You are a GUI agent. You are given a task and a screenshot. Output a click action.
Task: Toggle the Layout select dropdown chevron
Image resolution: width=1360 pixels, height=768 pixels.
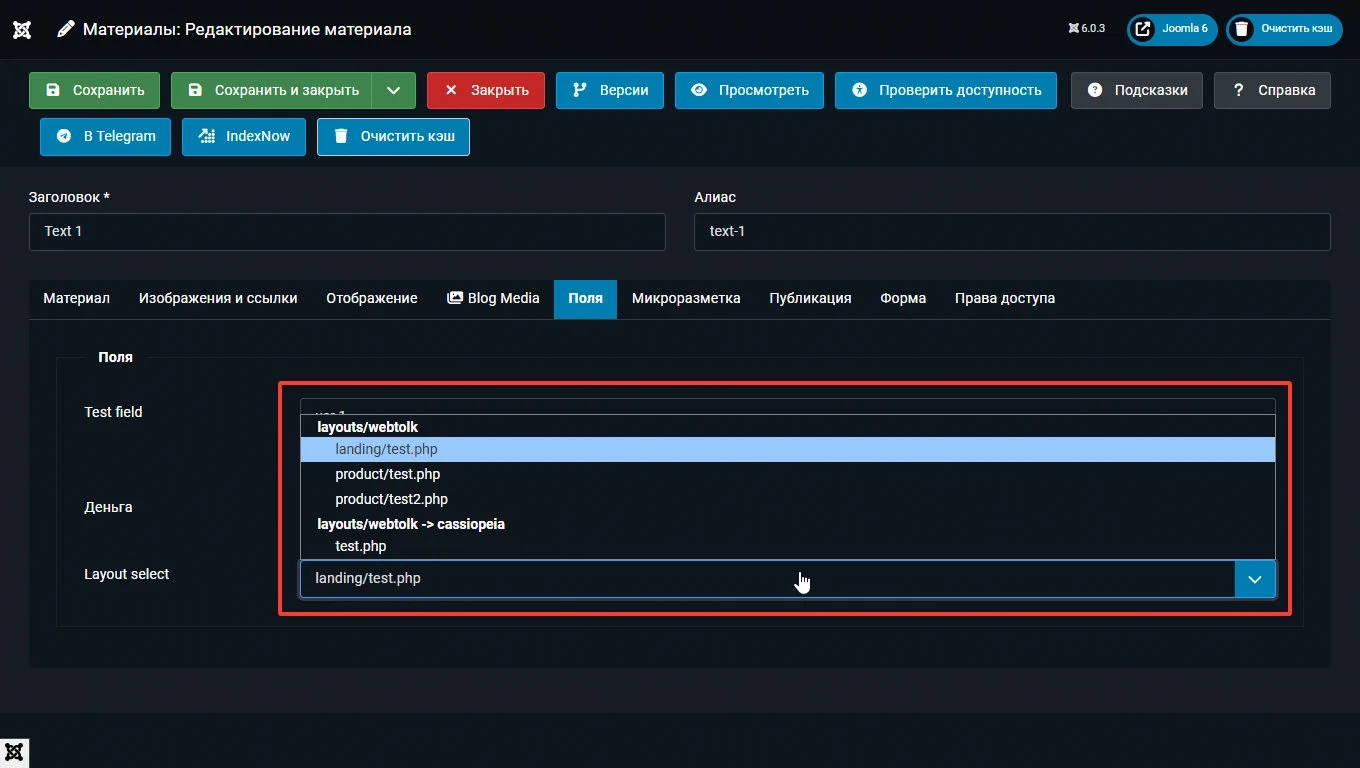[x=1255, y=579]
